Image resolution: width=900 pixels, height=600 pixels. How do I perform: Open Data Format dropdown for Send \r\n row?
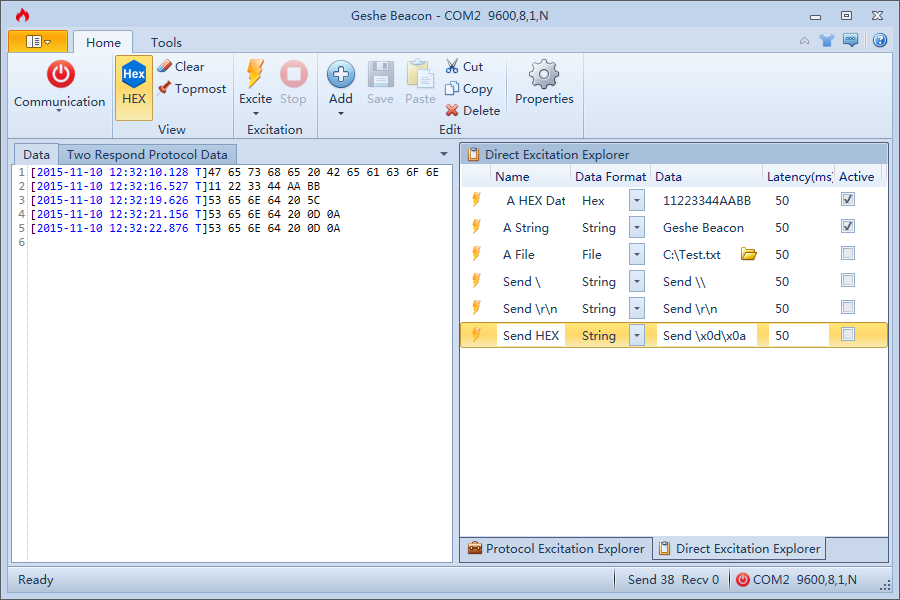[637, 308]
